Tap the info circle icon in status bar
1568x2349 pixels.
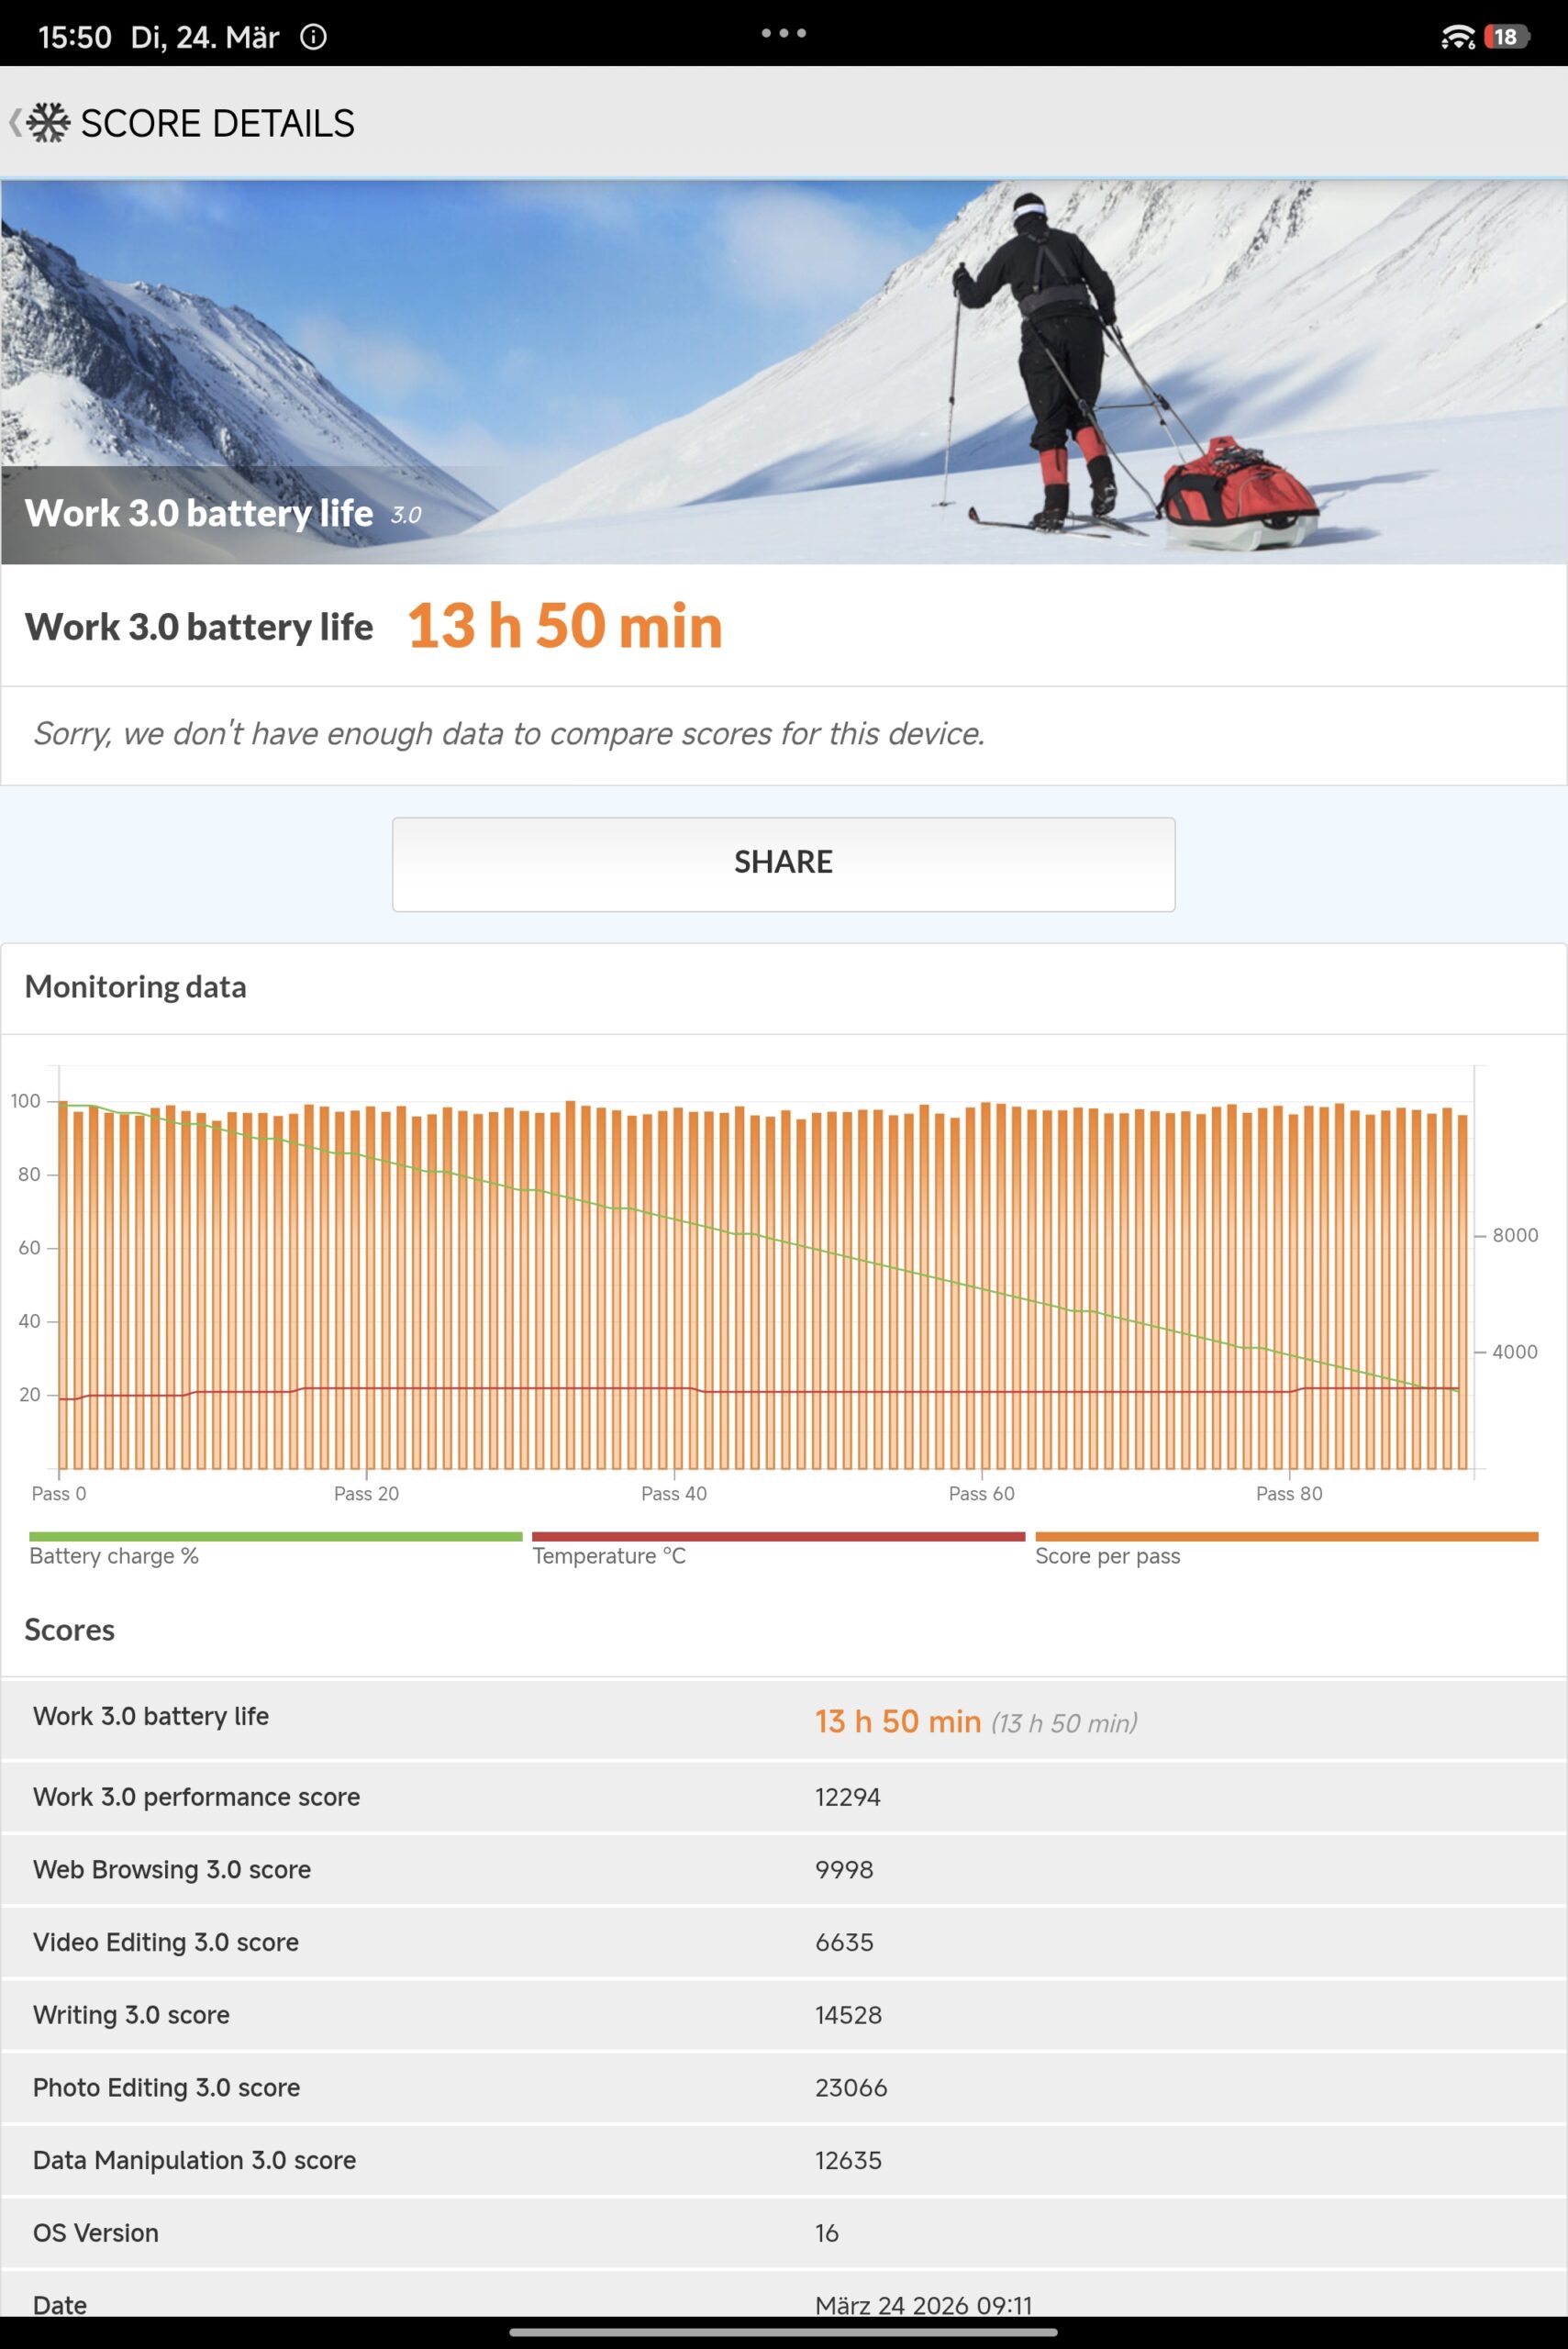[x=313, y=37]
